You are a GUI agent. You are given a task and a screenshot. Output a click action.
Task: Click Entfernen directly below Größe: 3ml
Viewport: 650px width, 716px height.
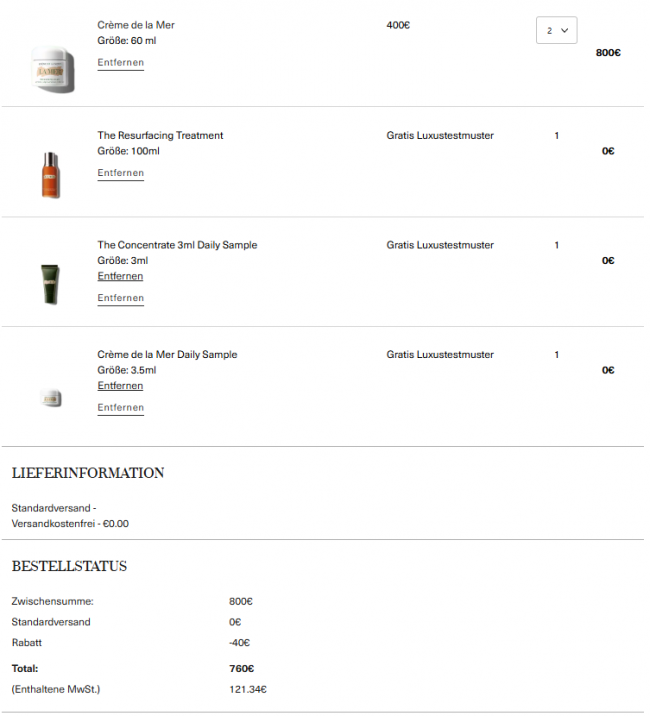[x=120, y=276]
